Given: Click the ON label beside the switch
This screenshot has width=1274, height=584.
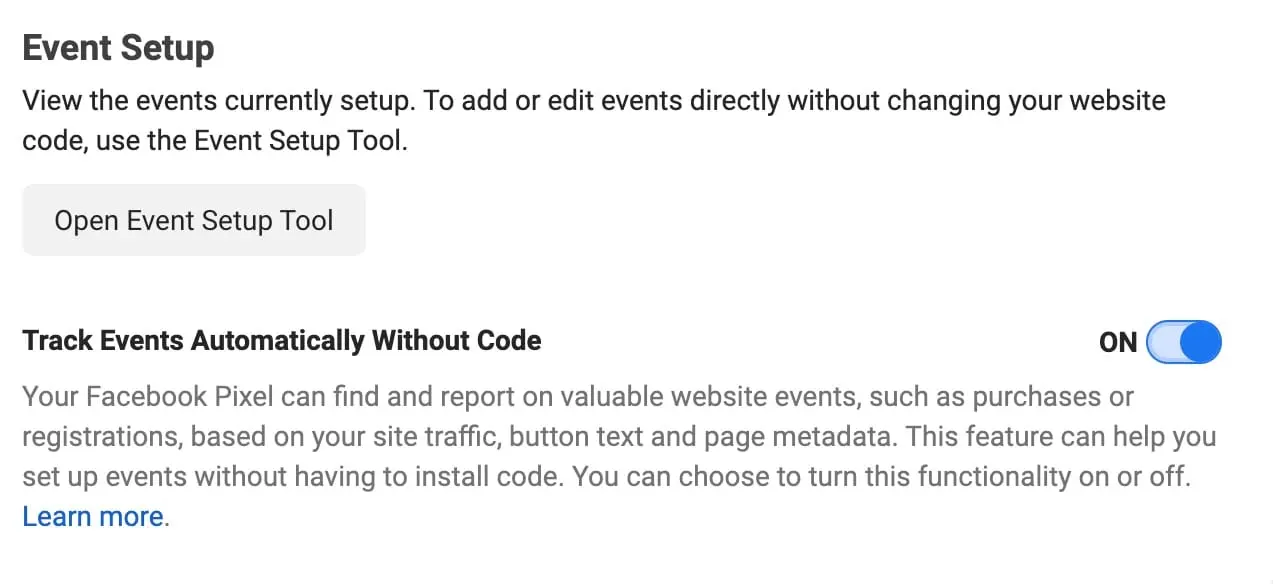Looking at the screenshot, I should tap(1117, 343).
